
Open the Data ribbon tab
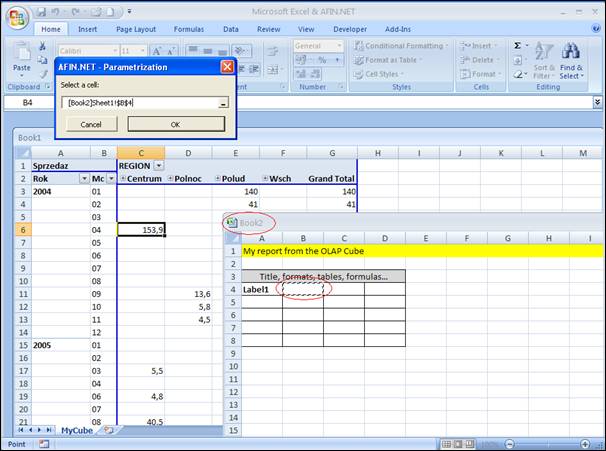[x=231, y=29]
